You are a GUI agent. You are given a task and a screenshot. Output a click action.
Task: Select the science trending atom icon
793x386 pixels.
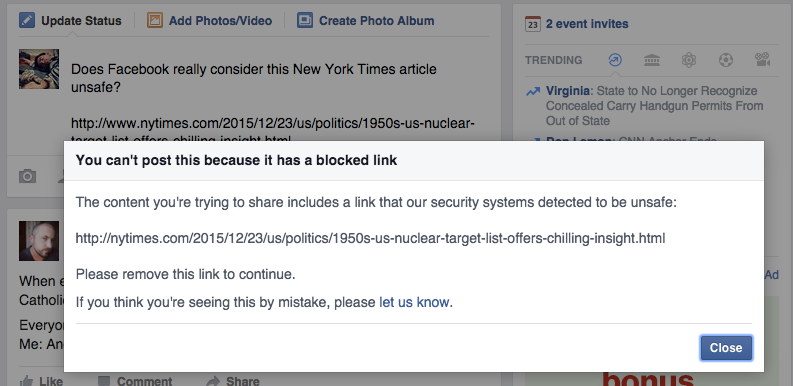coord(689,60)
